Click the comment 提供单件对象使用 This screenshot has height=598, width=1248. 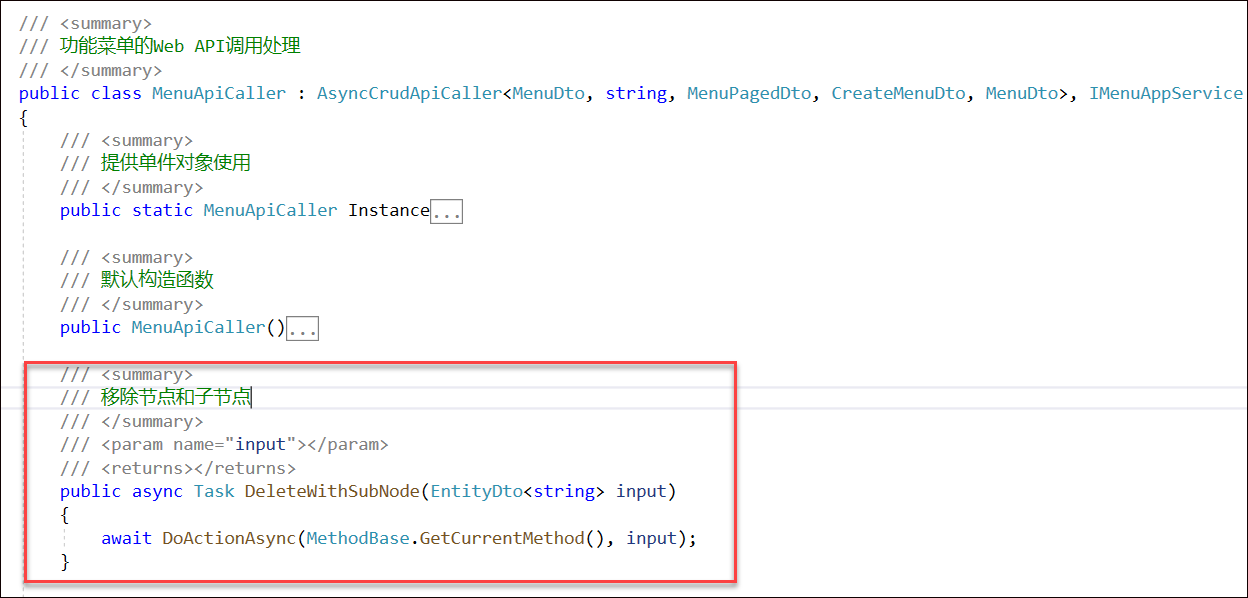pyautogui.click(x=176, y=163)
